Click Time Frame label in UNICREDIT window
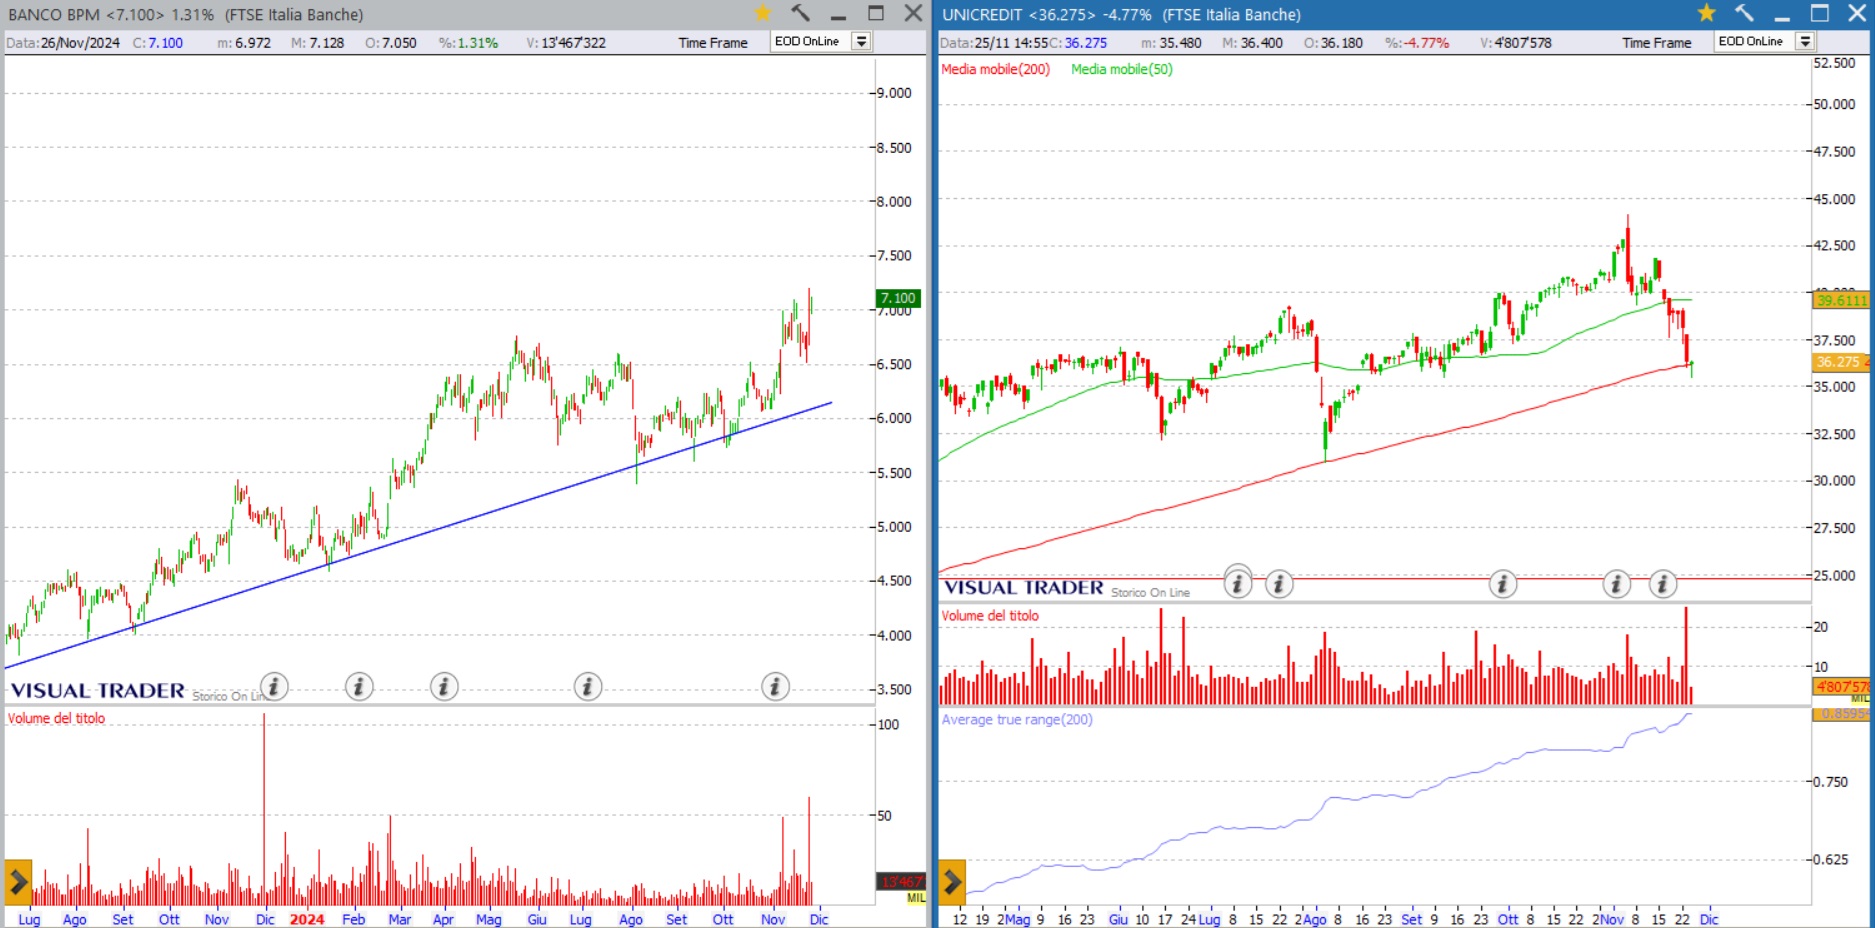The image size is (1875, 928). pos(1657,42)
